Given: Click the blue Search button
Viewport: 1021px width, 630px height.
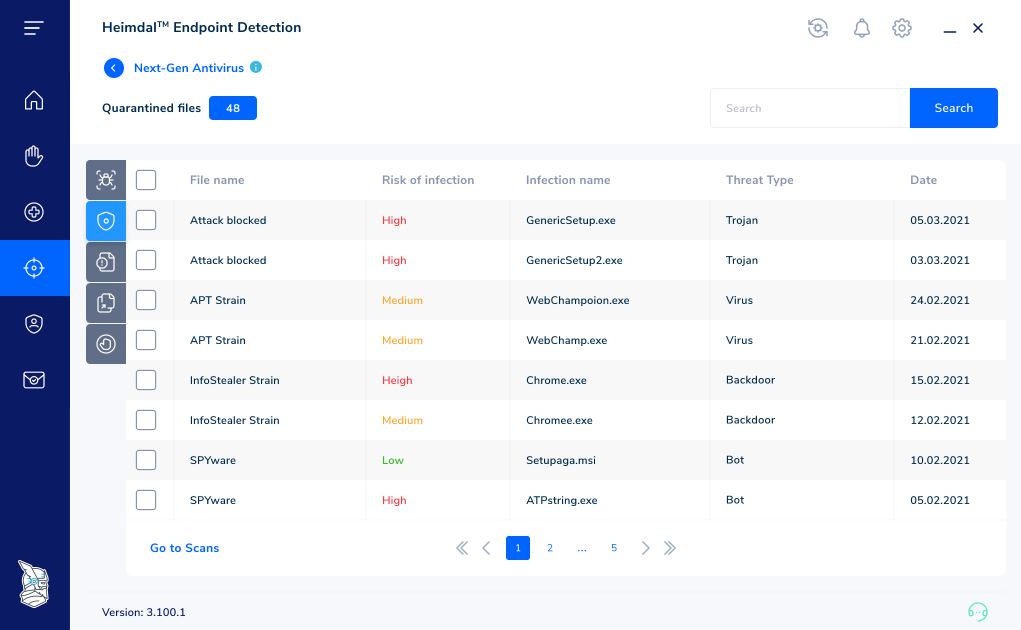Looking at the screenshot, I should coord(953,108).
